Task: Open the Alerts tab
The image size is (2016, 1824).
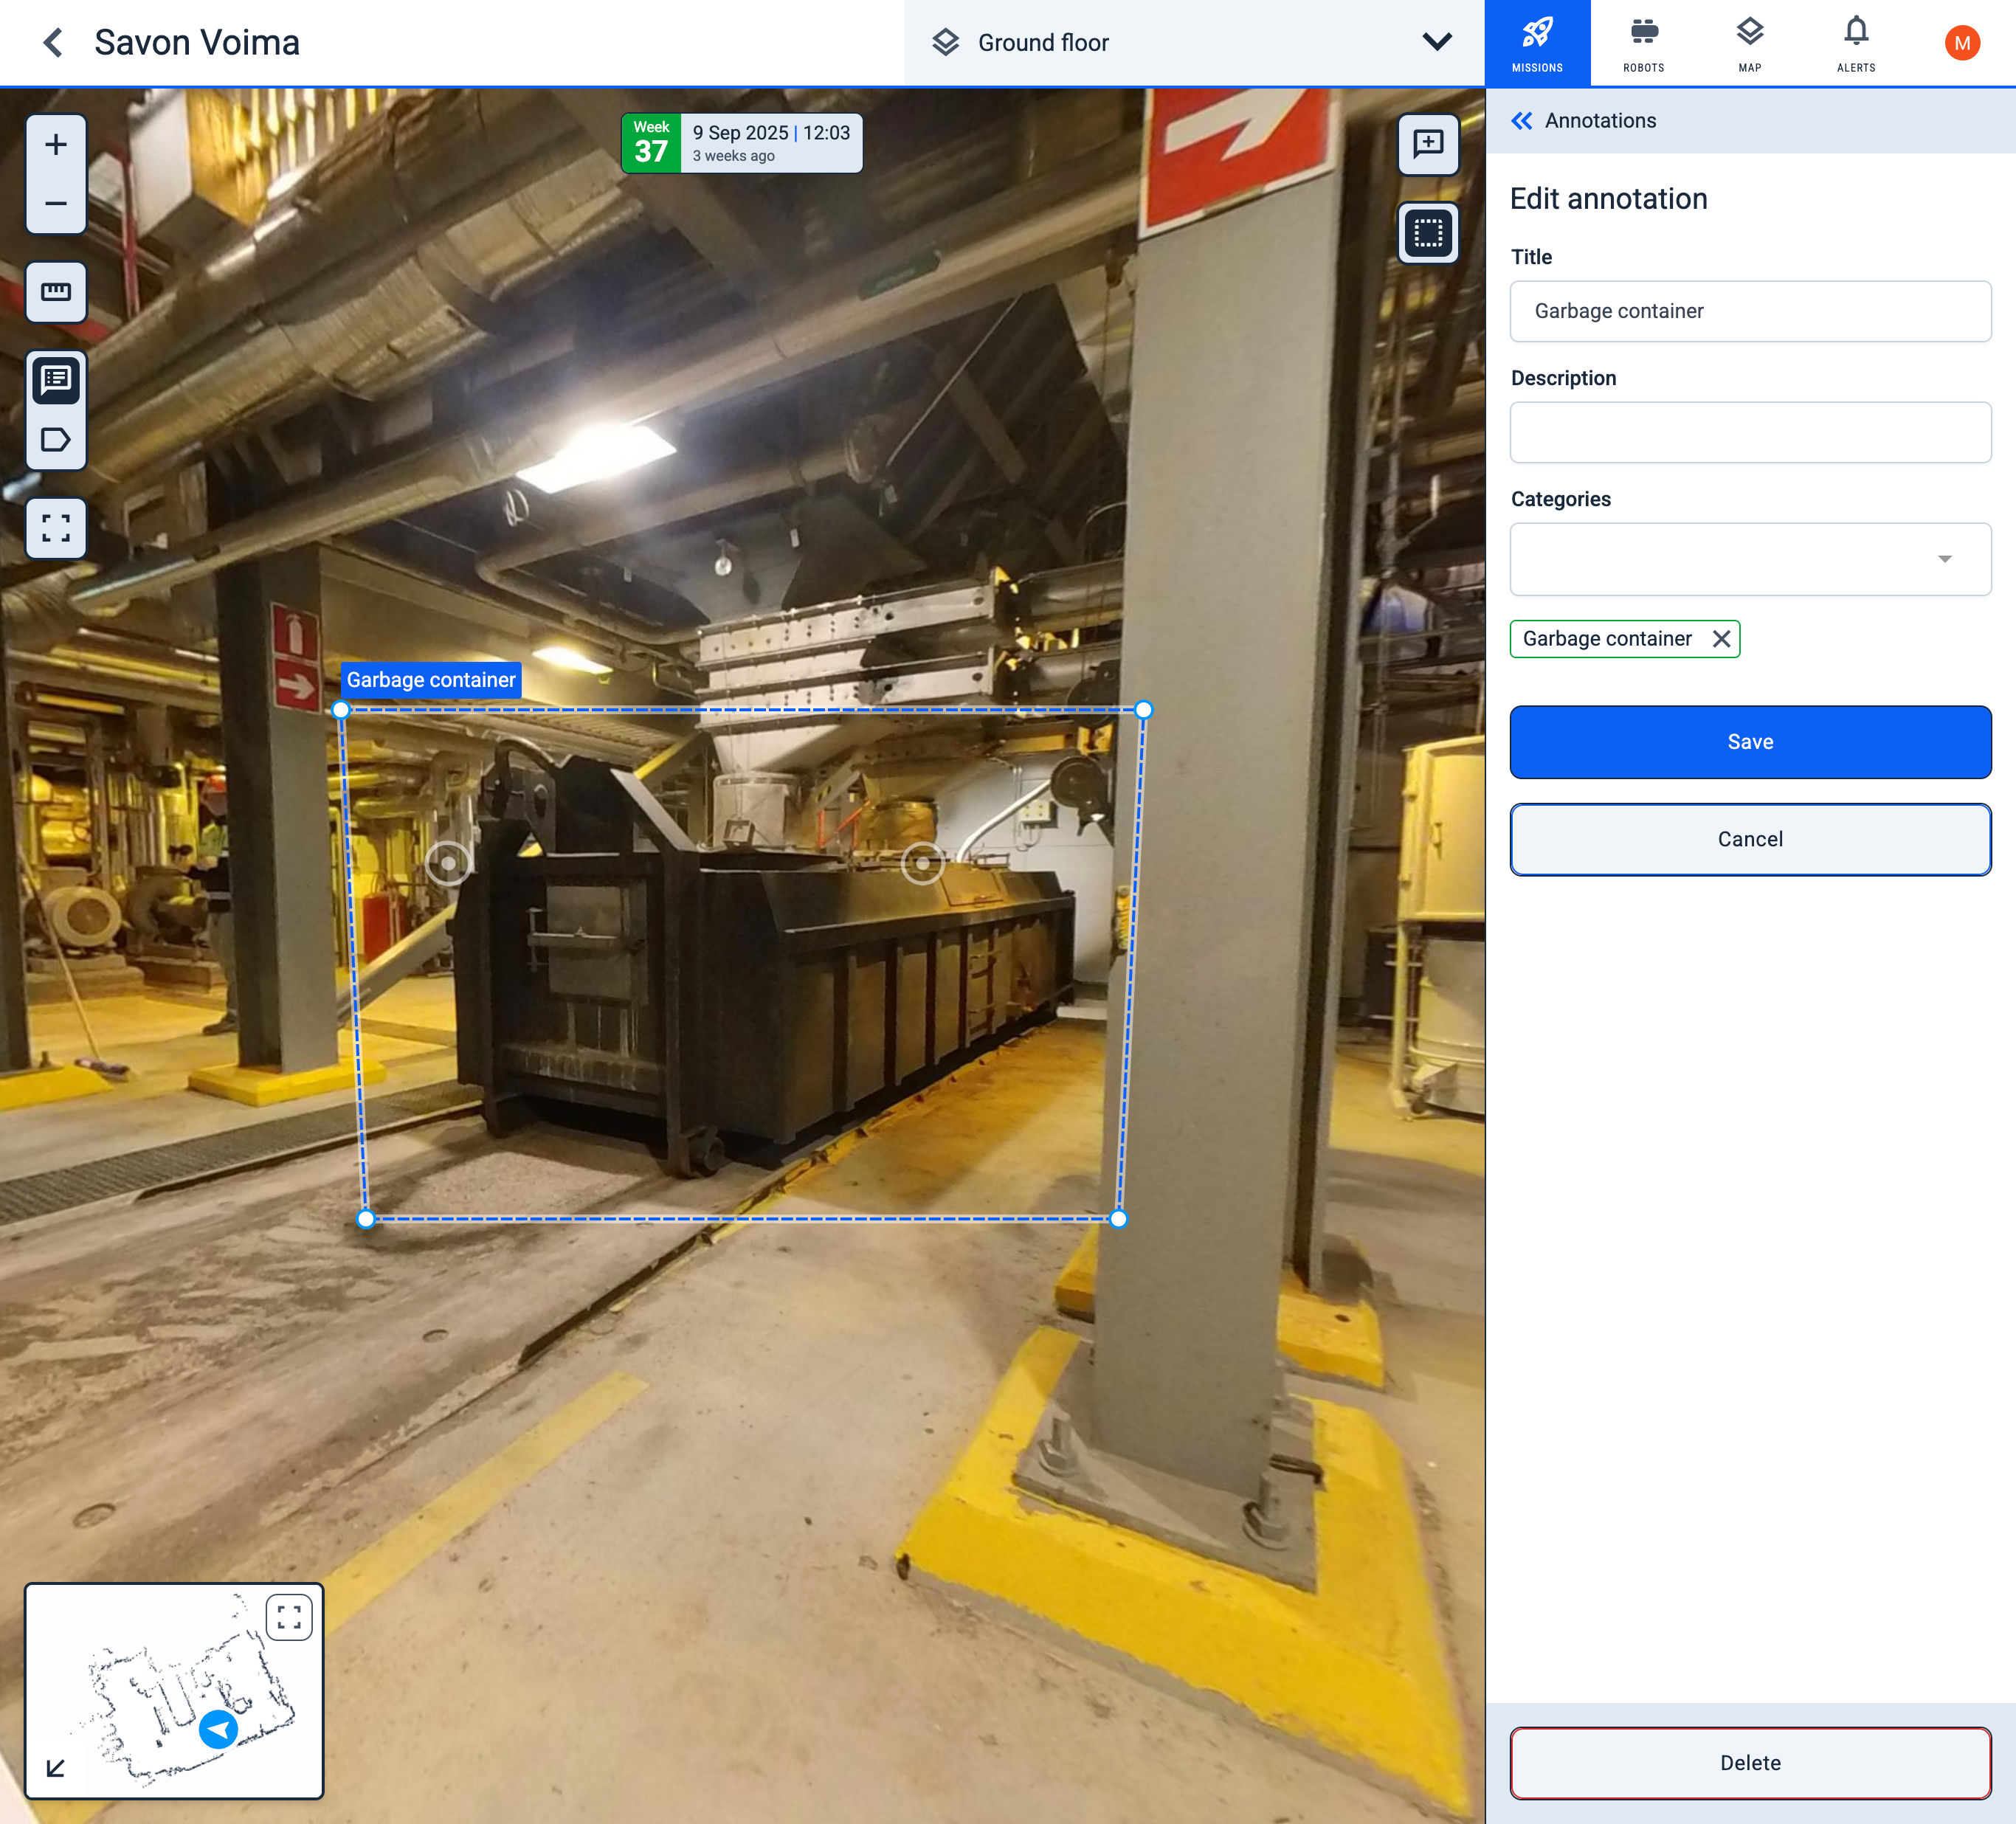Action: coord(1855,43)
